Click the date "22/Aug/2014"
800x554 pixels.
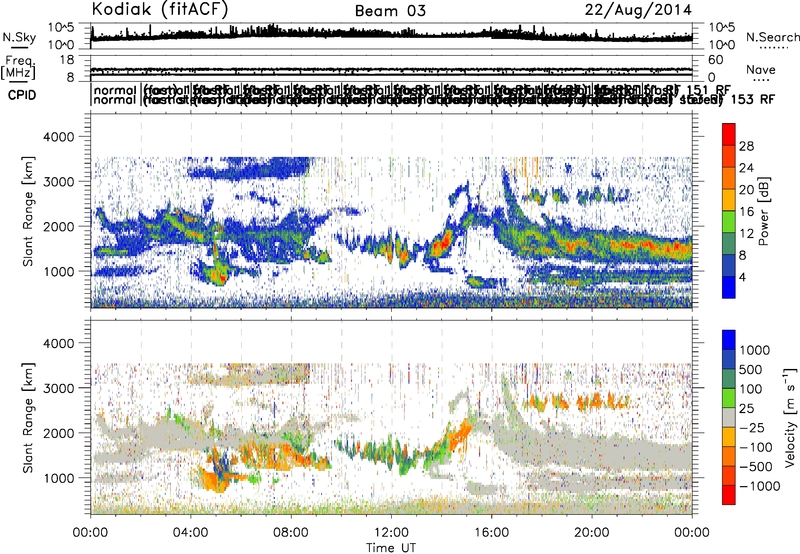pos(638,9)
